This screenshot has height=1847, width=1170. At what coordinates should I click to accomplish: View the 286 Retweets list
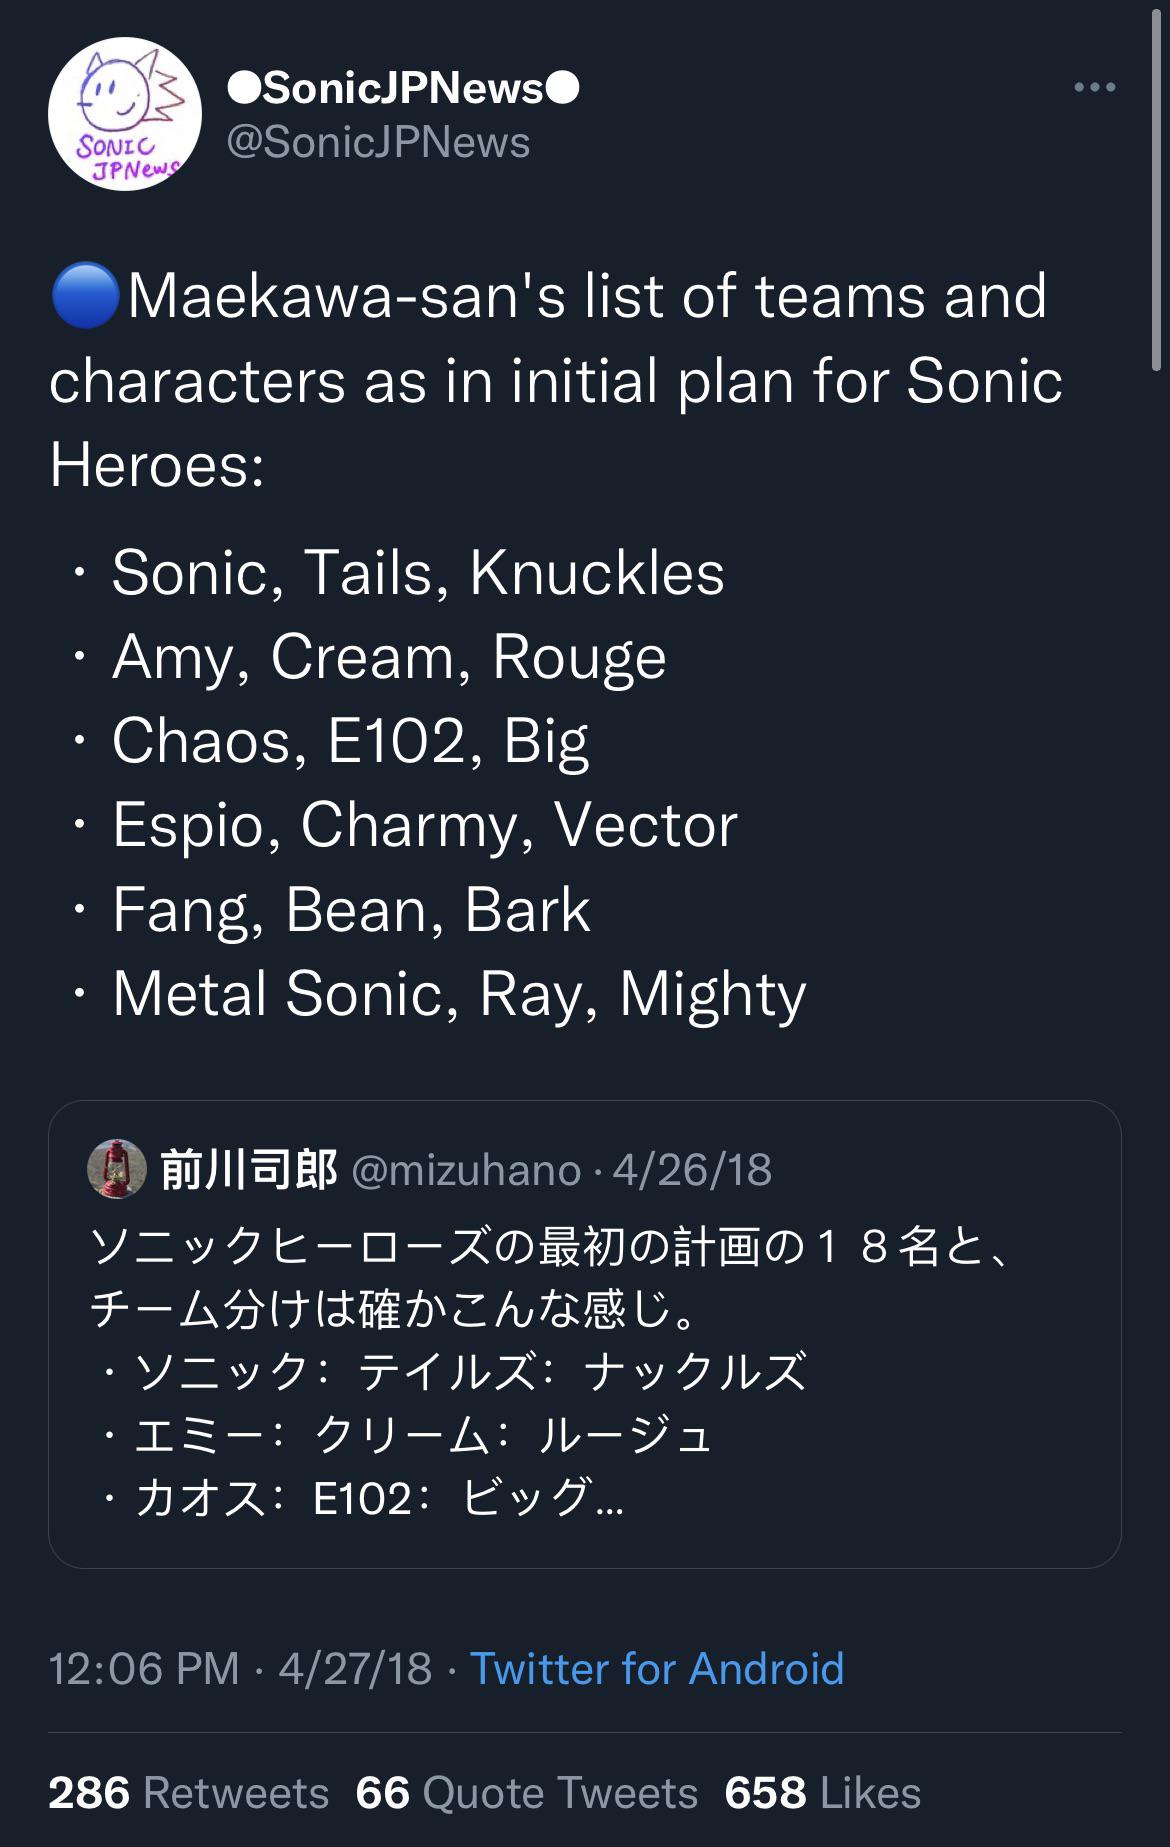[189, 1793]
